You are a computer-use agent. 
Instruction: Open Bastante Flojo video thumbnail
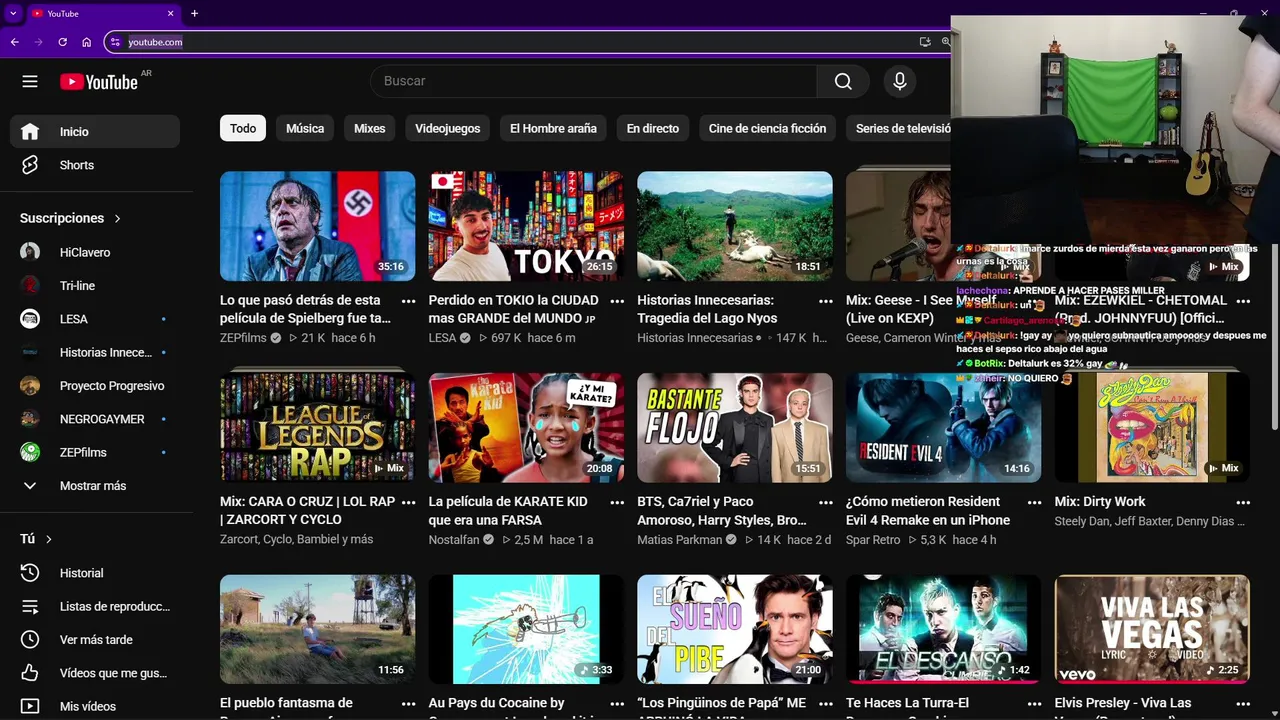(735, 428)
